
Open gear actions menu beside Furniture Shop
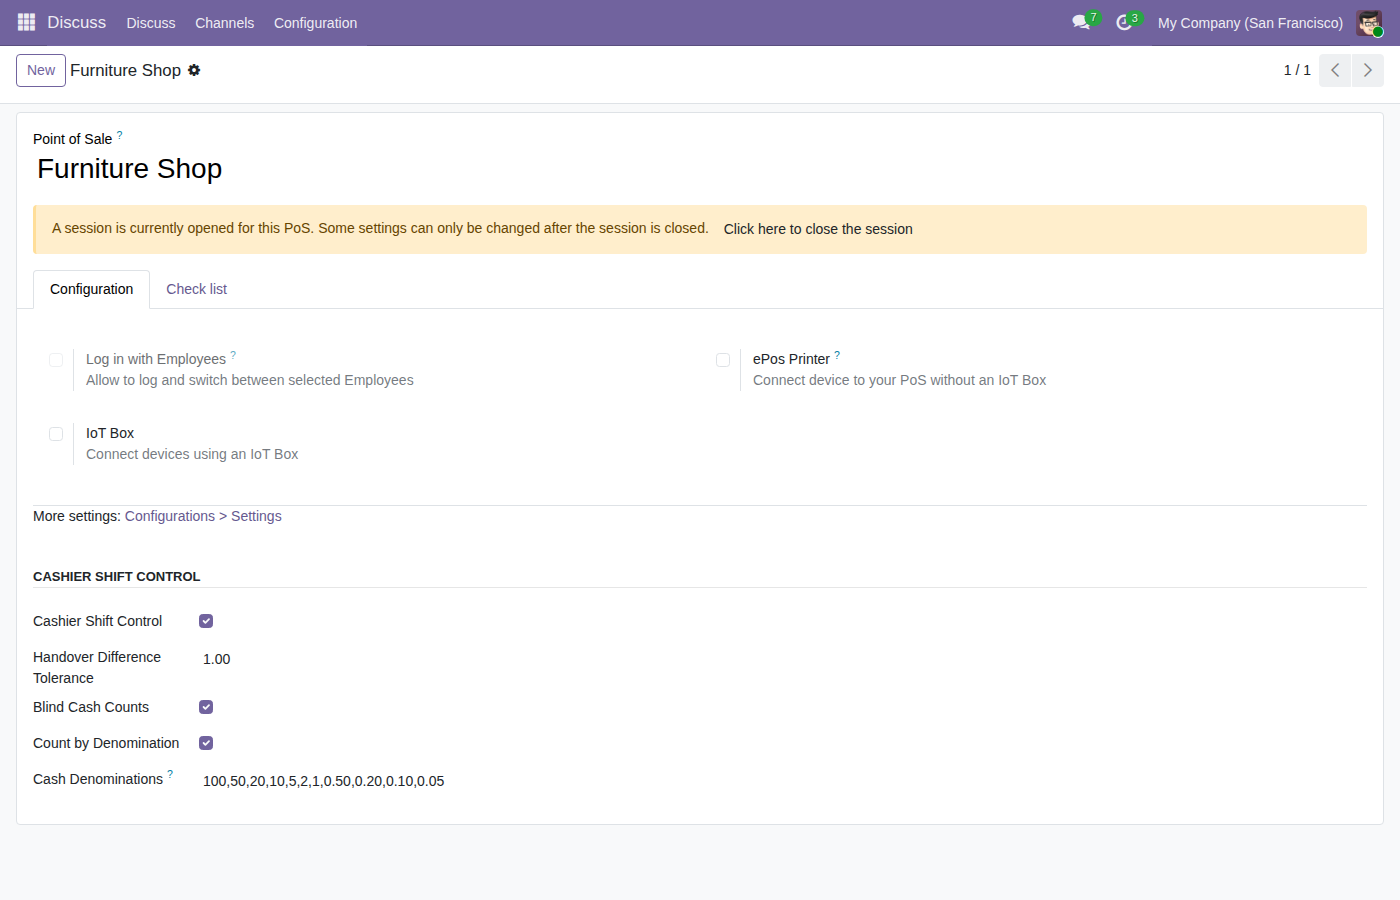click(x=194, y=70)
